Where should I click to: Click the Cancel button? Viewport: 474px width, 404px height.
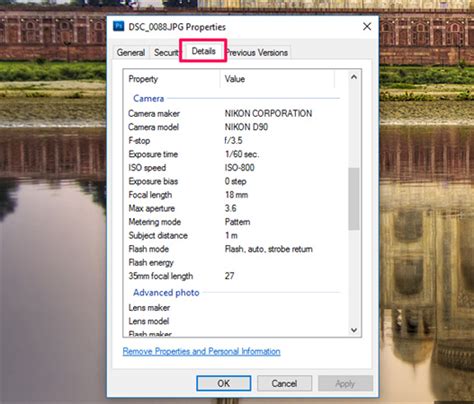[284, 383]
